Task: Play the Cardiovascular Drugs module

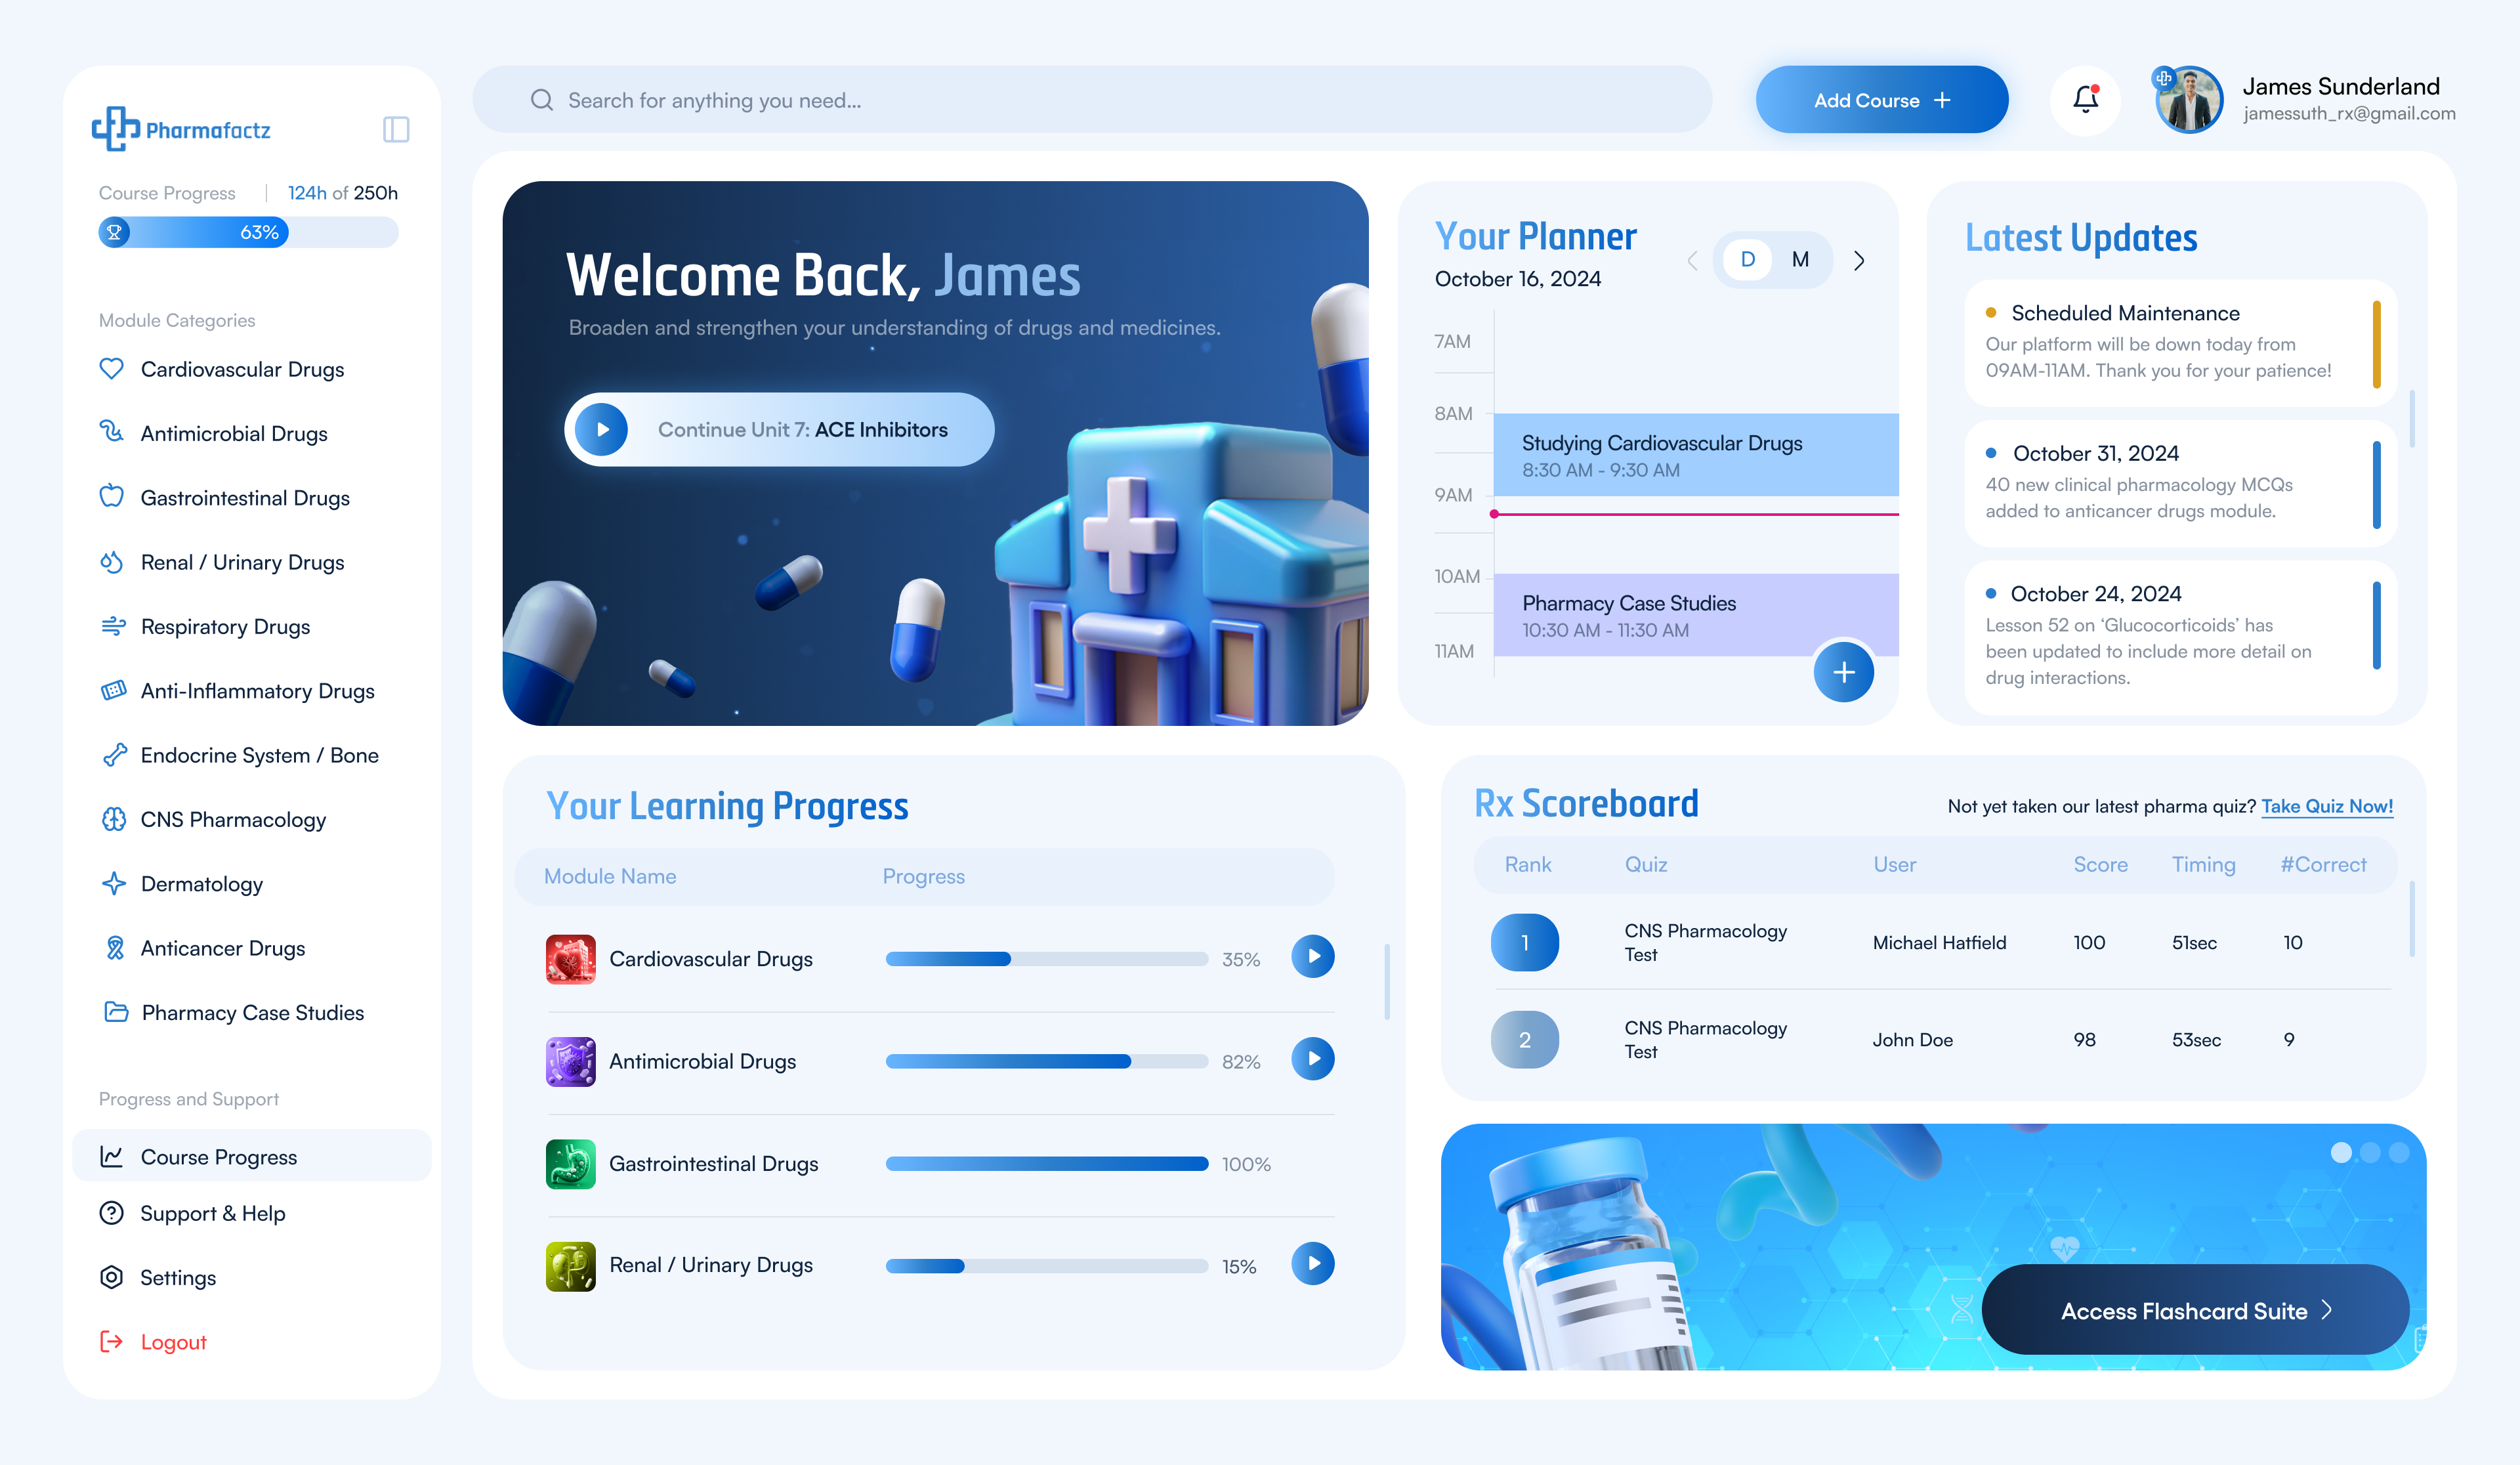Action: click(x=1312, y=957)
